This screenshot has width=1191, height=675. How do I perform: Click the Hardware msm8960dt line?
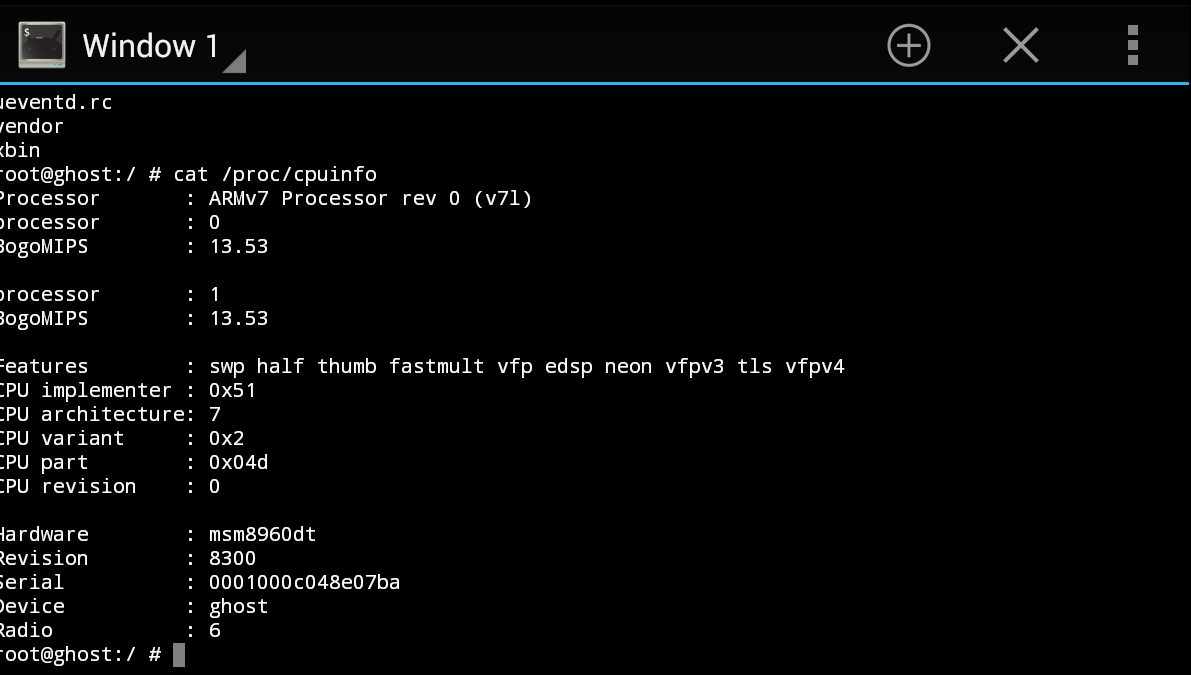[158, 535]
